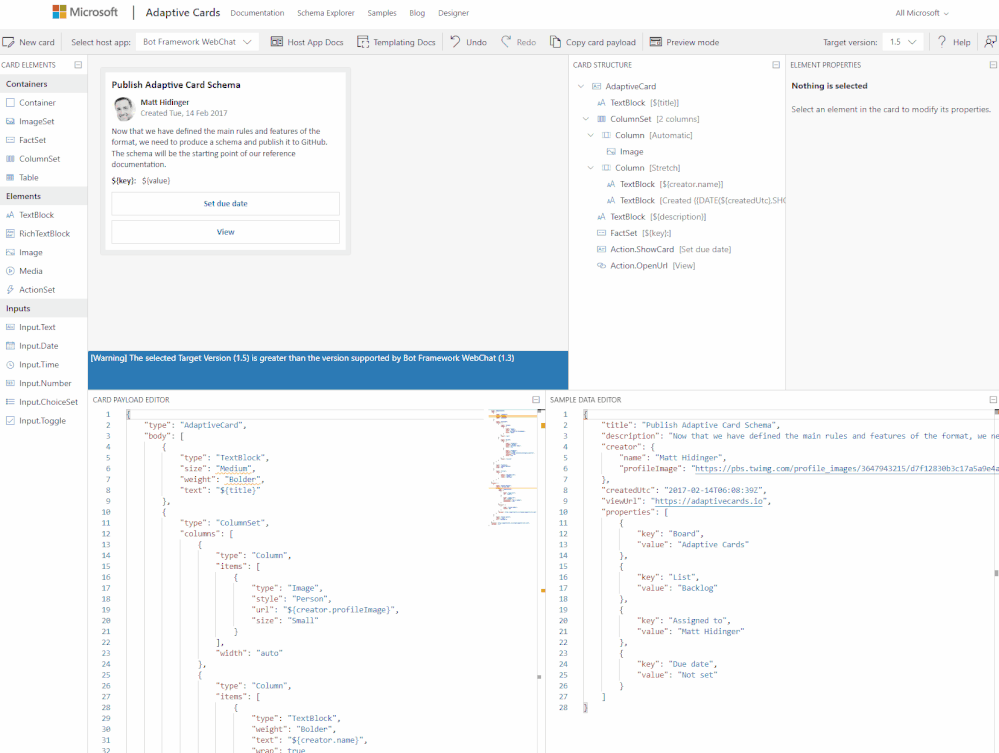Select the FactSet palette element
Image resolution: width=999 pixels, height=753 pixels.
click(43, 140)
